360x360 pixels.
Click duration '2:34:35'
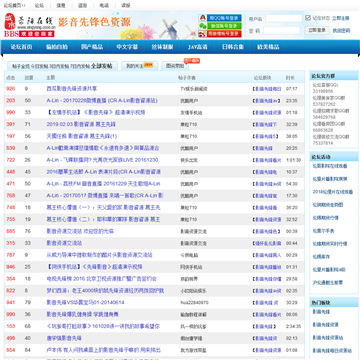(293, 326)
